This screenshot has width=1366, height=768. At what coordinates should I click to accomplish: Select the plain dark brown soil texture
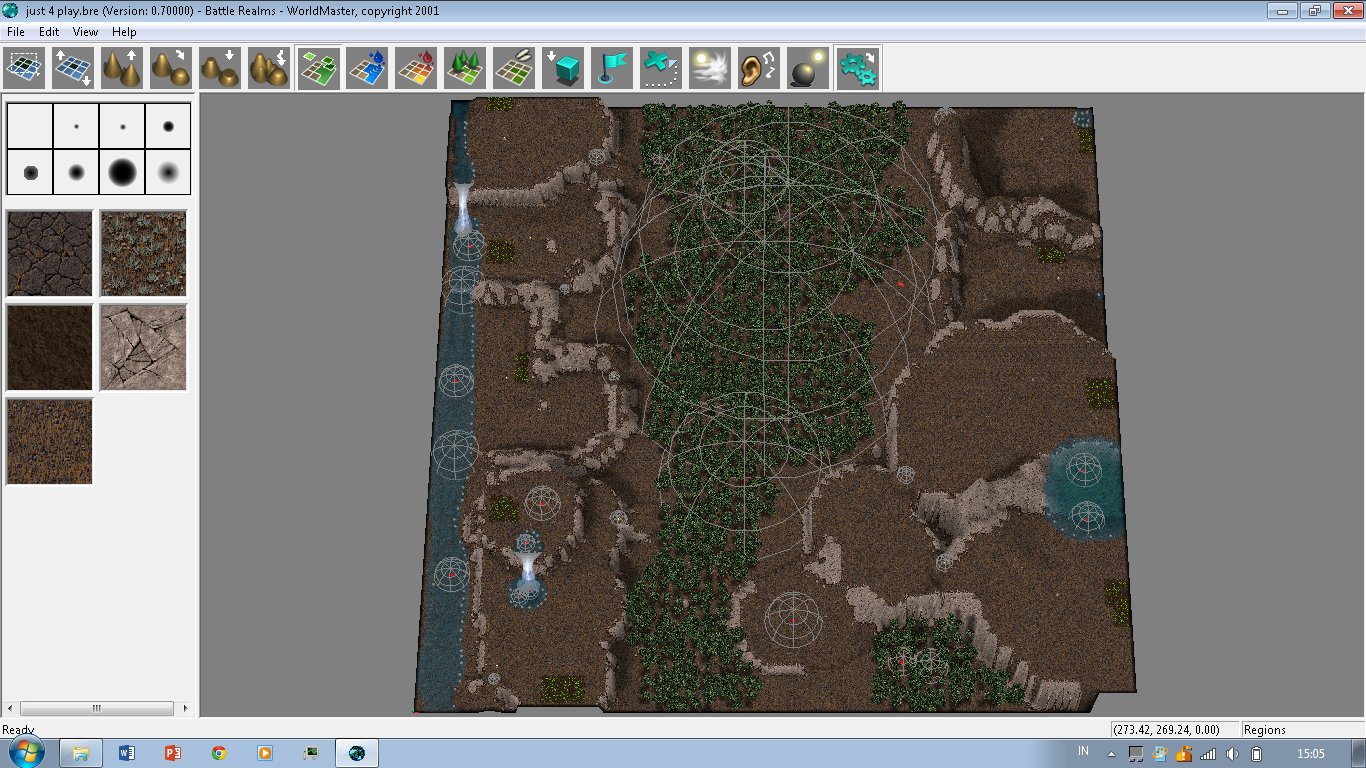(x=50, y=347)
